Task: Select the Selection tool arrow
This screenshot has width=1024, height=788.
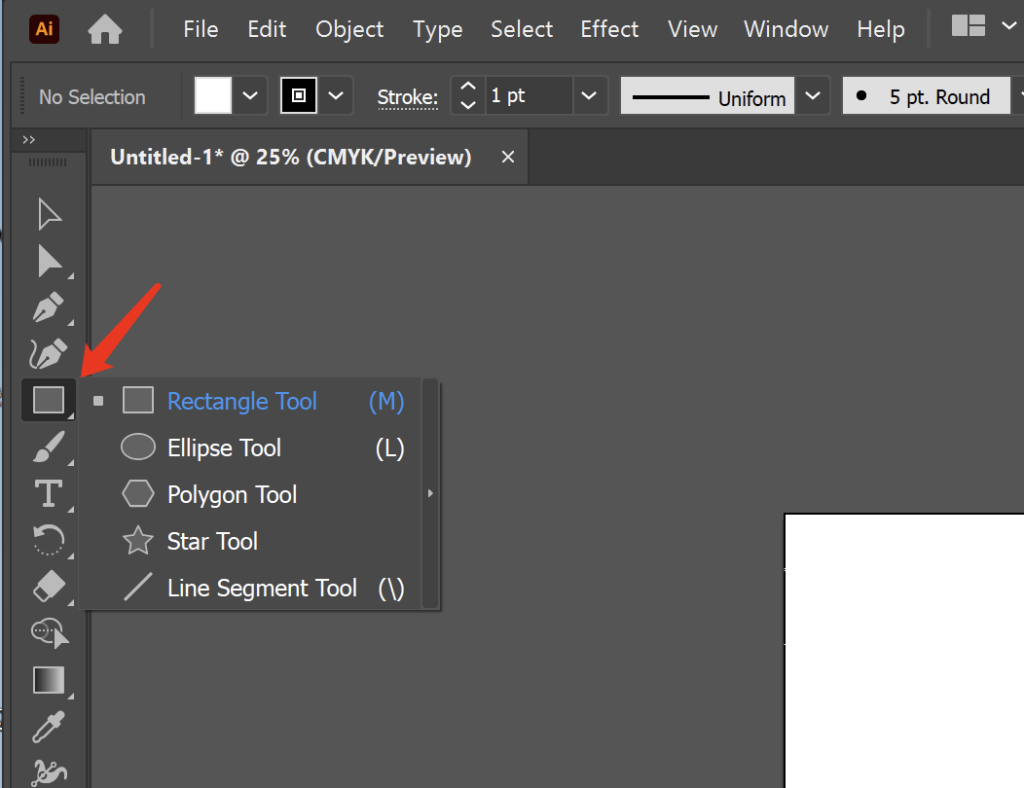Action: 49,214
